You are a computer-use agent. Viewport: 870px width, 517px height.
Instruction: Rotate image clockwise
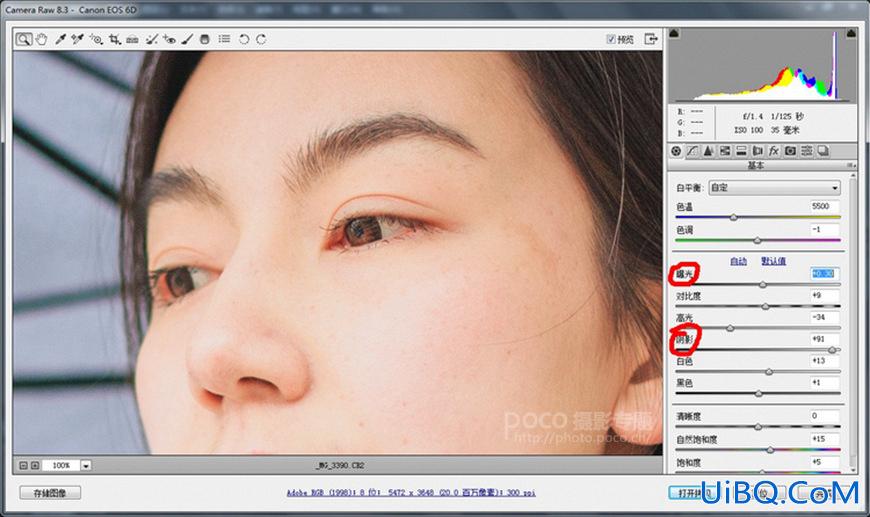(x=261, y=39)
